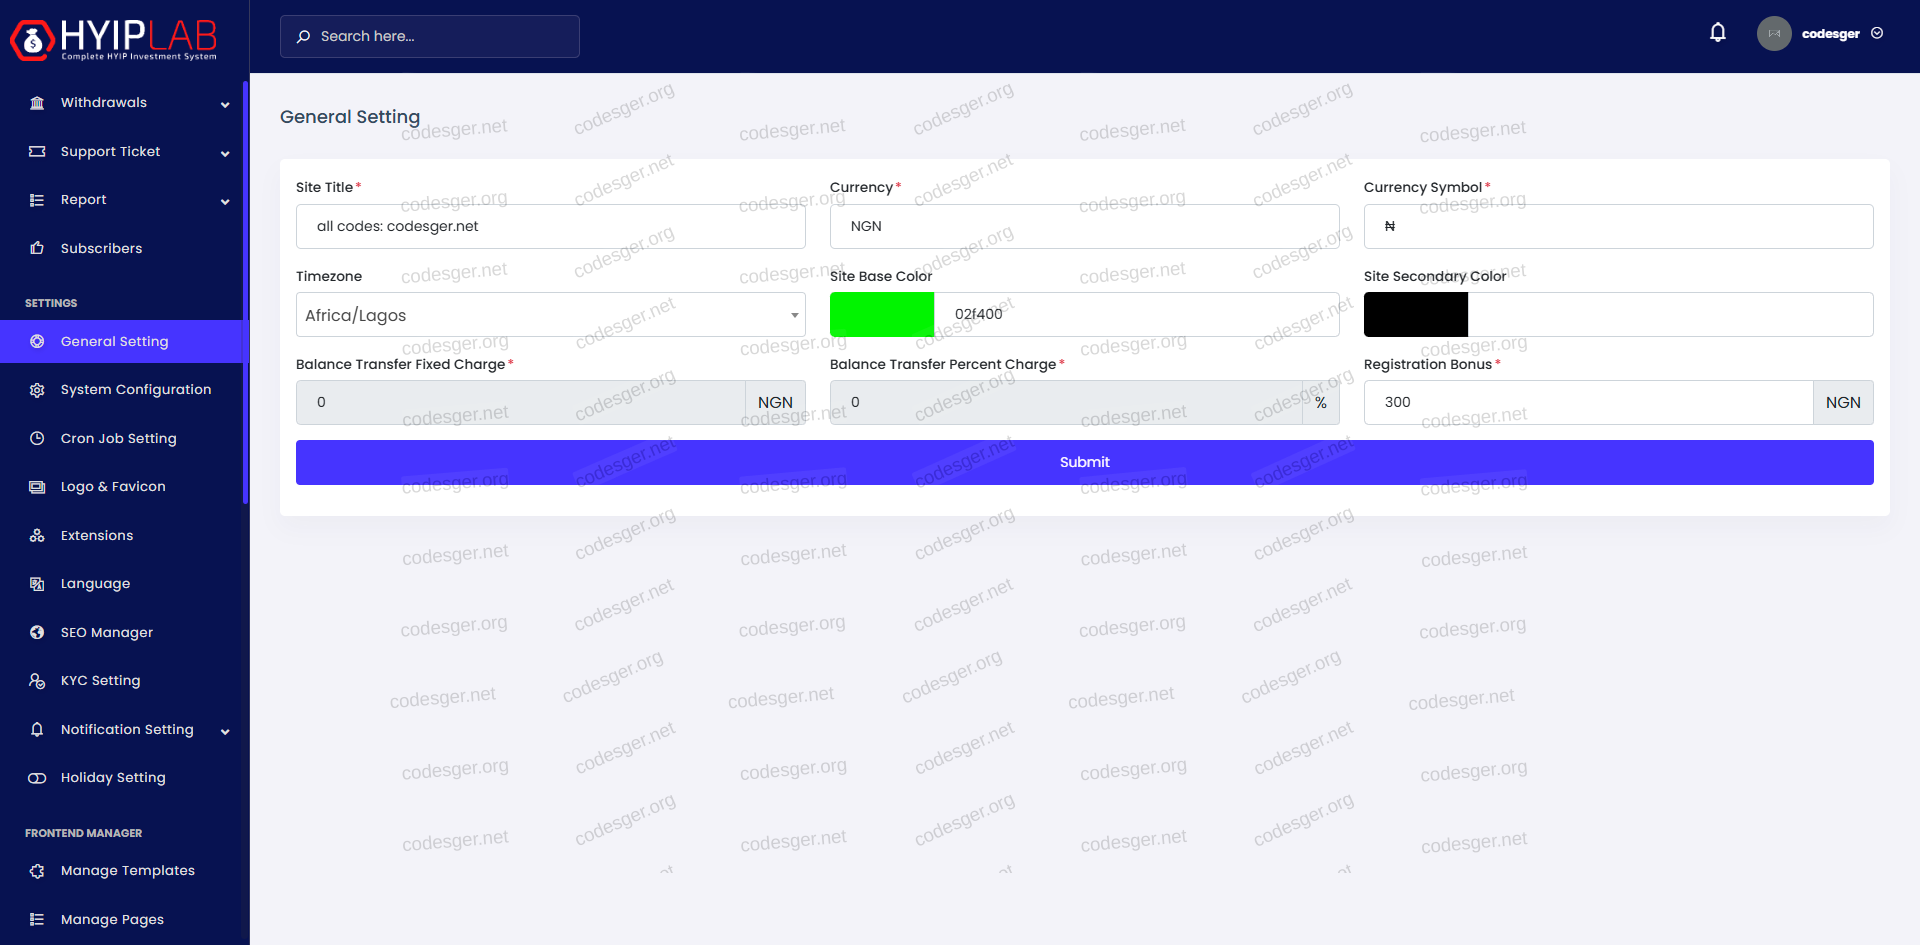
Task: Click the Extensions icon in sidebar
Action: 37,536
